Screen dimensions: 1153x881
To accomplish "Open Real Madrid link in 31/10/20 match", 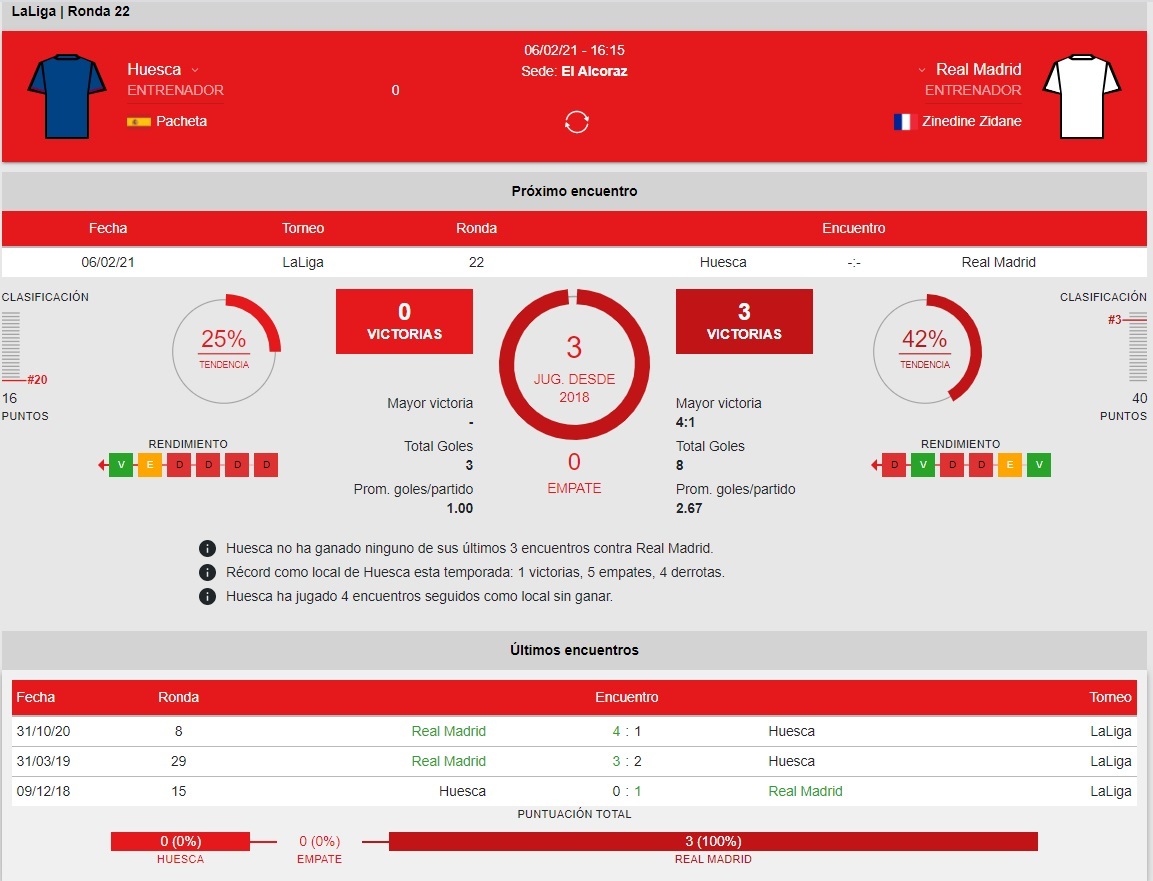I will tap(449, 731).
